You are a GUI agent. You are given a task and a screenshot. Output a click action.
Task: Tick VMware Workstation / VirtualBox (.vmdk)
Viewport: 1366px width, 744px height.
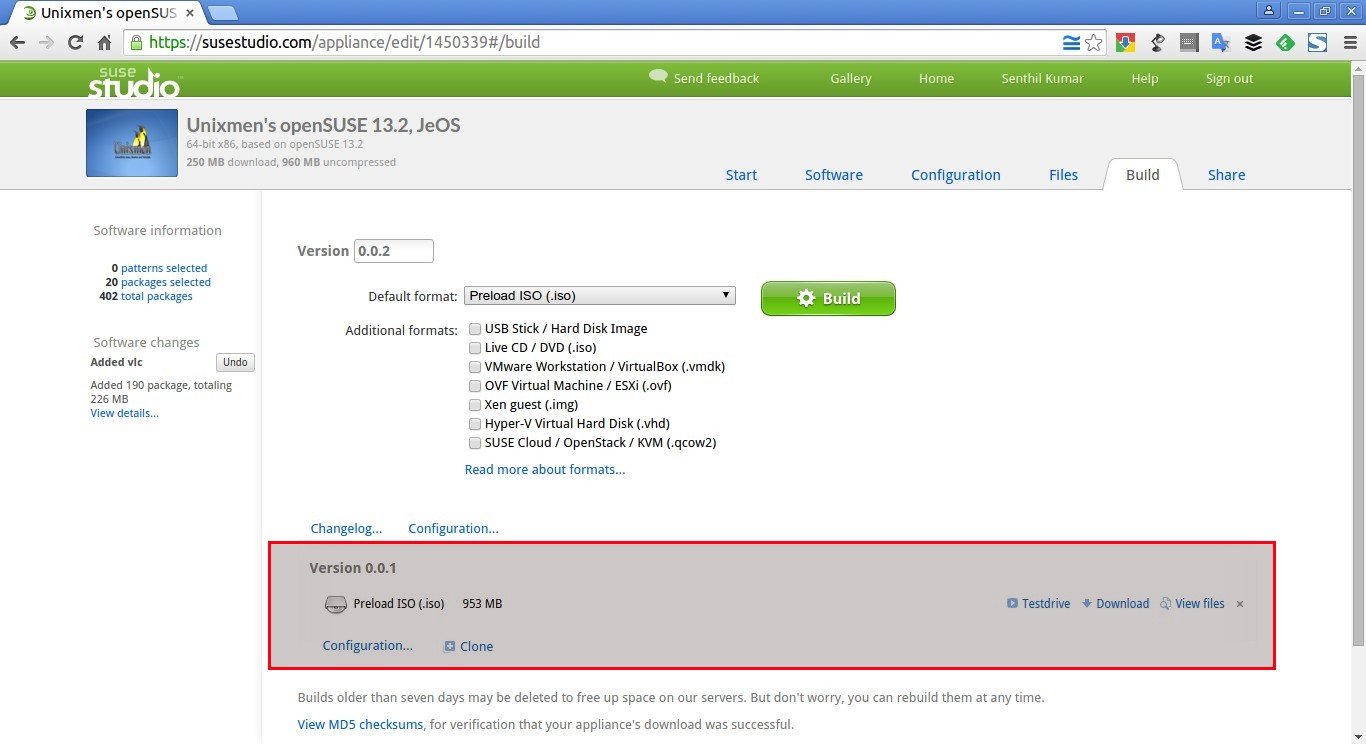coord(475,367)
